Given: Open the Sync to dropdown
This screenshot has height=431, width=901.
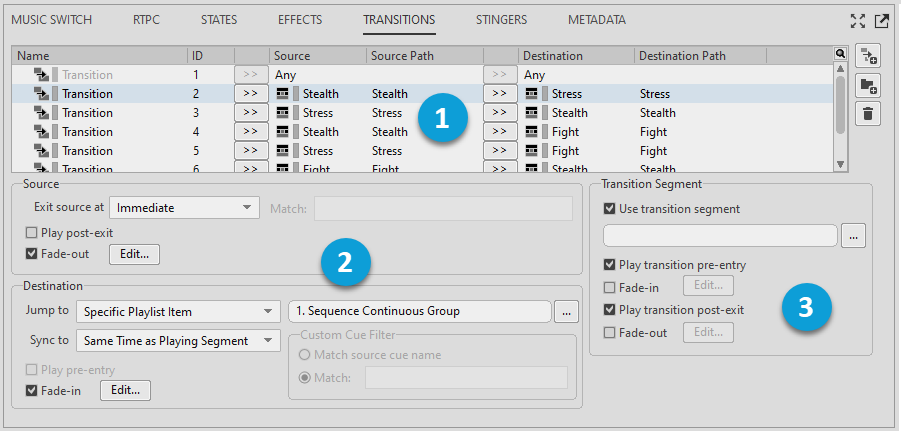Looking at the screenshot, I should point(179,341).
